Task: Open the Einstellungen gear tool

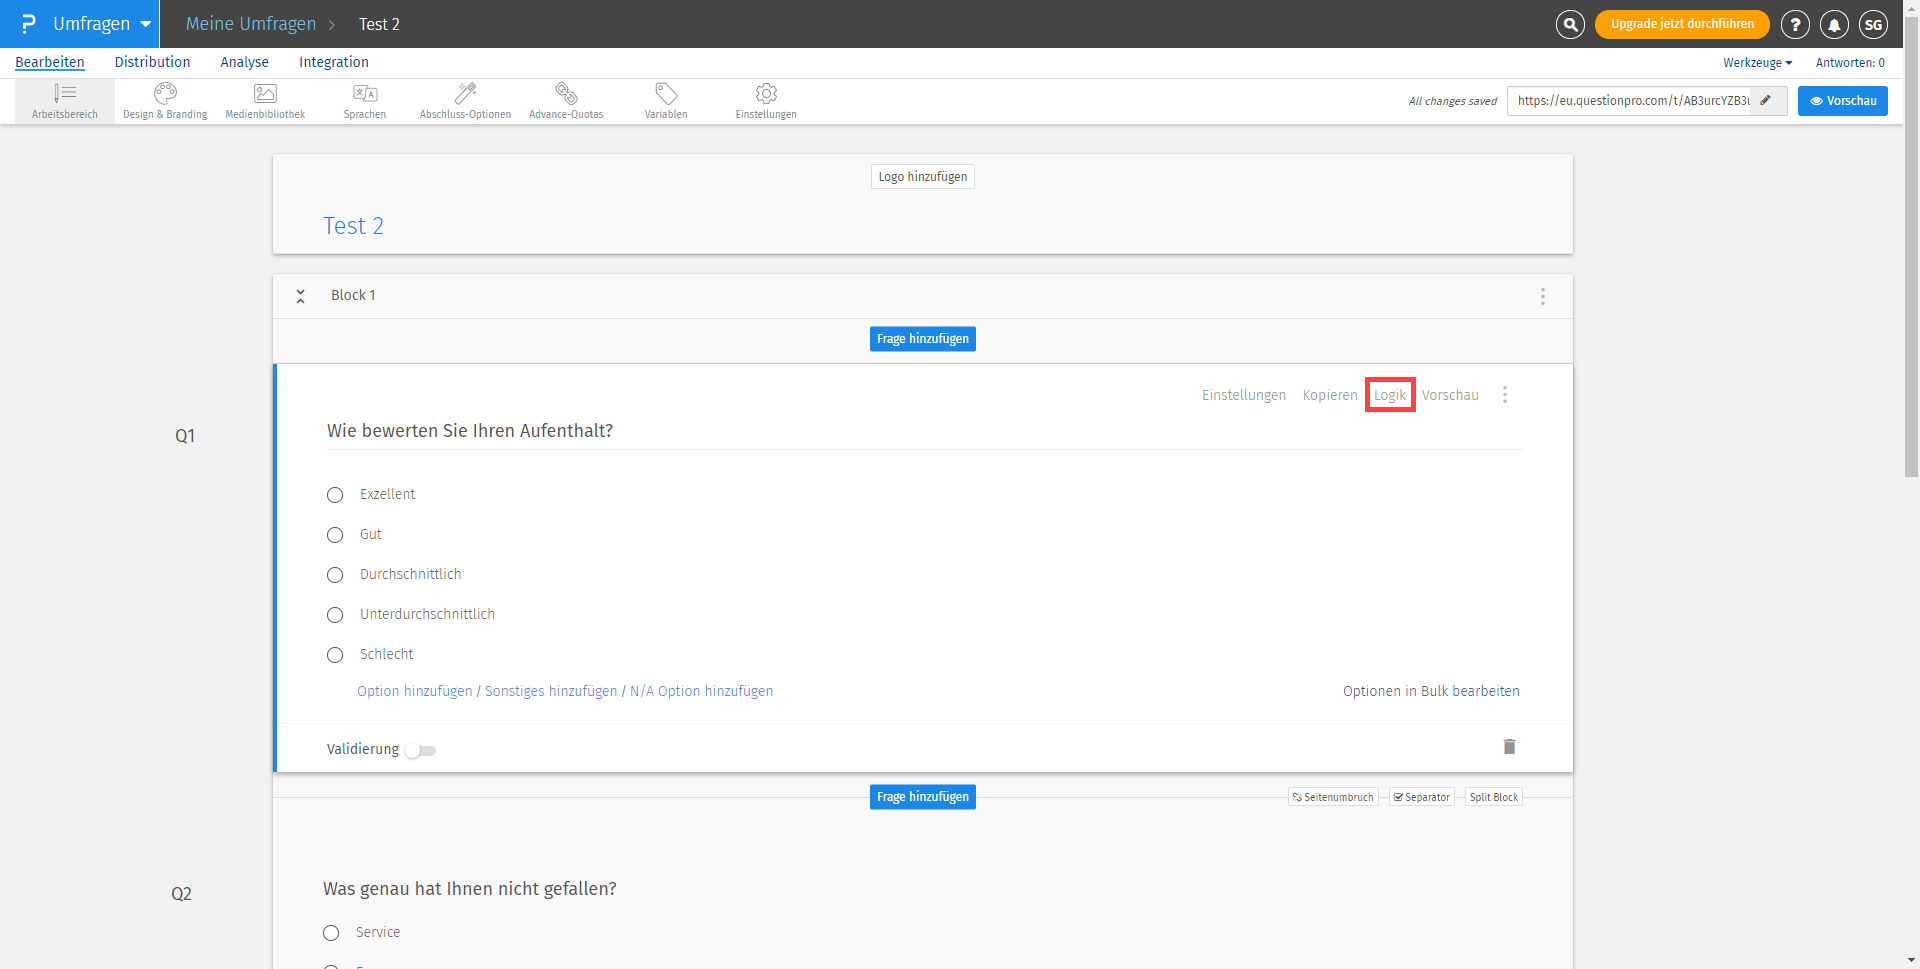Action: coord(766,101)
